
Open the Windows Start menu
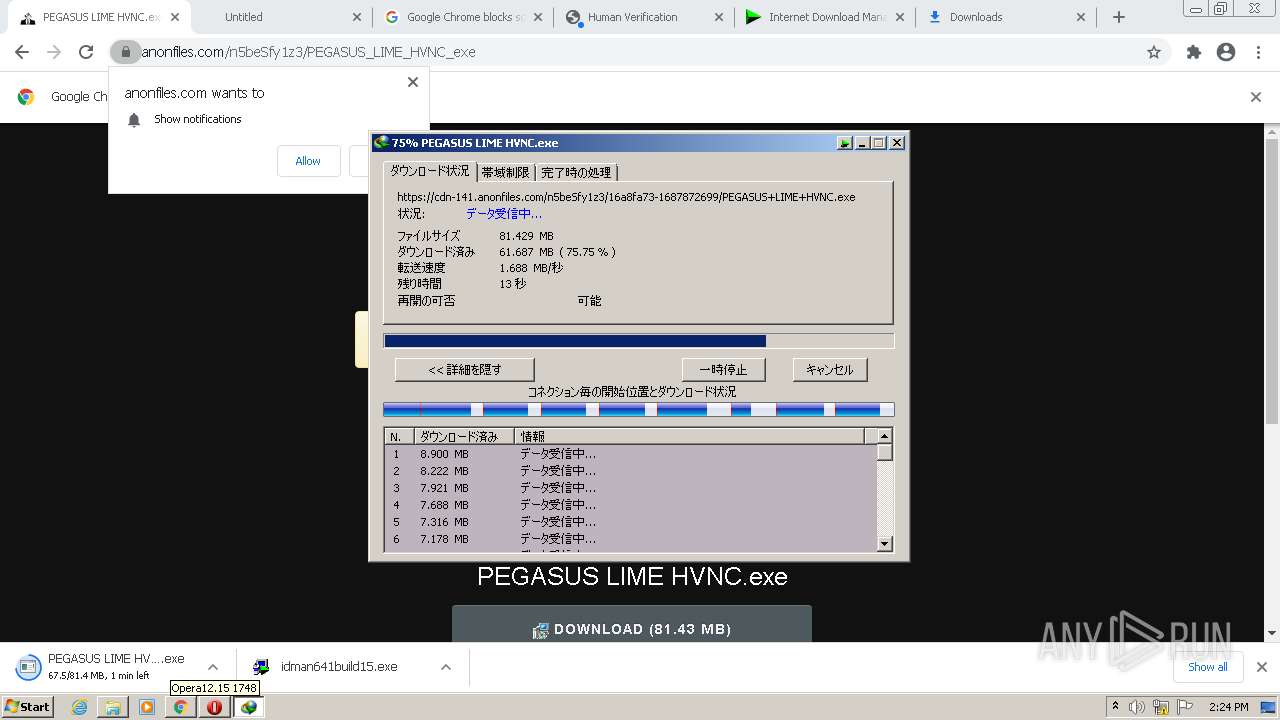[28, 707]
